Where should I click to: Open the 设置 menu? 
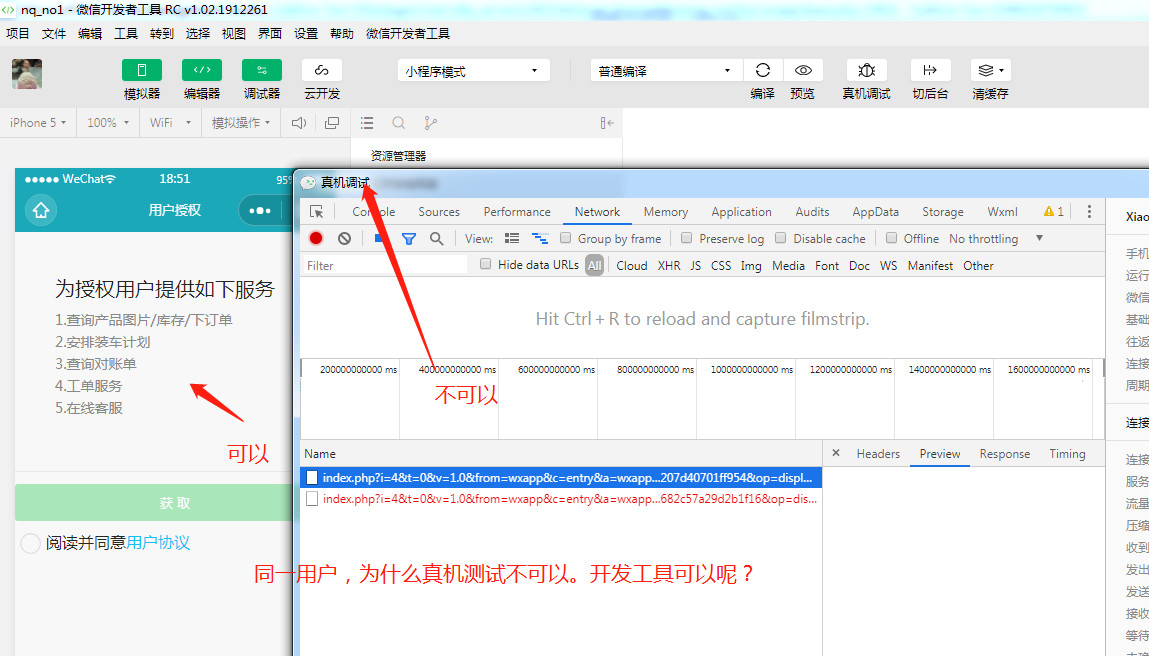[306, 34]
